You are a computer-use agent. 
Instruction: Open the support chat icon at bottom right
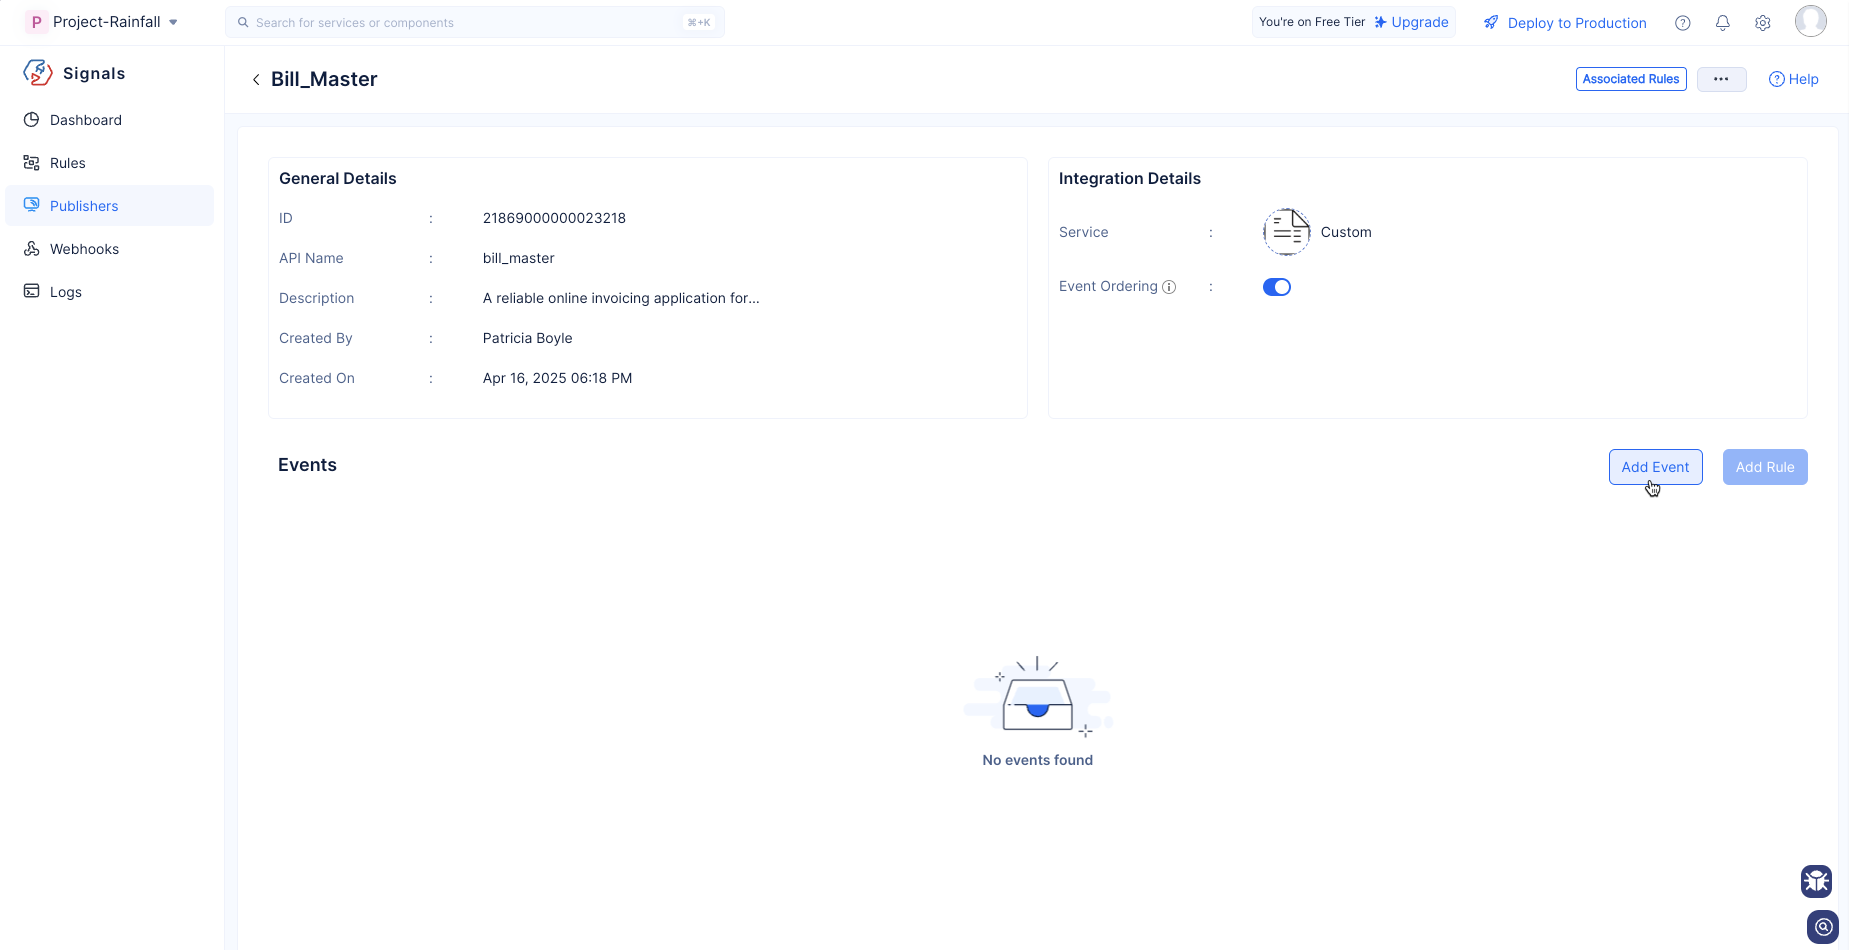1823,927
